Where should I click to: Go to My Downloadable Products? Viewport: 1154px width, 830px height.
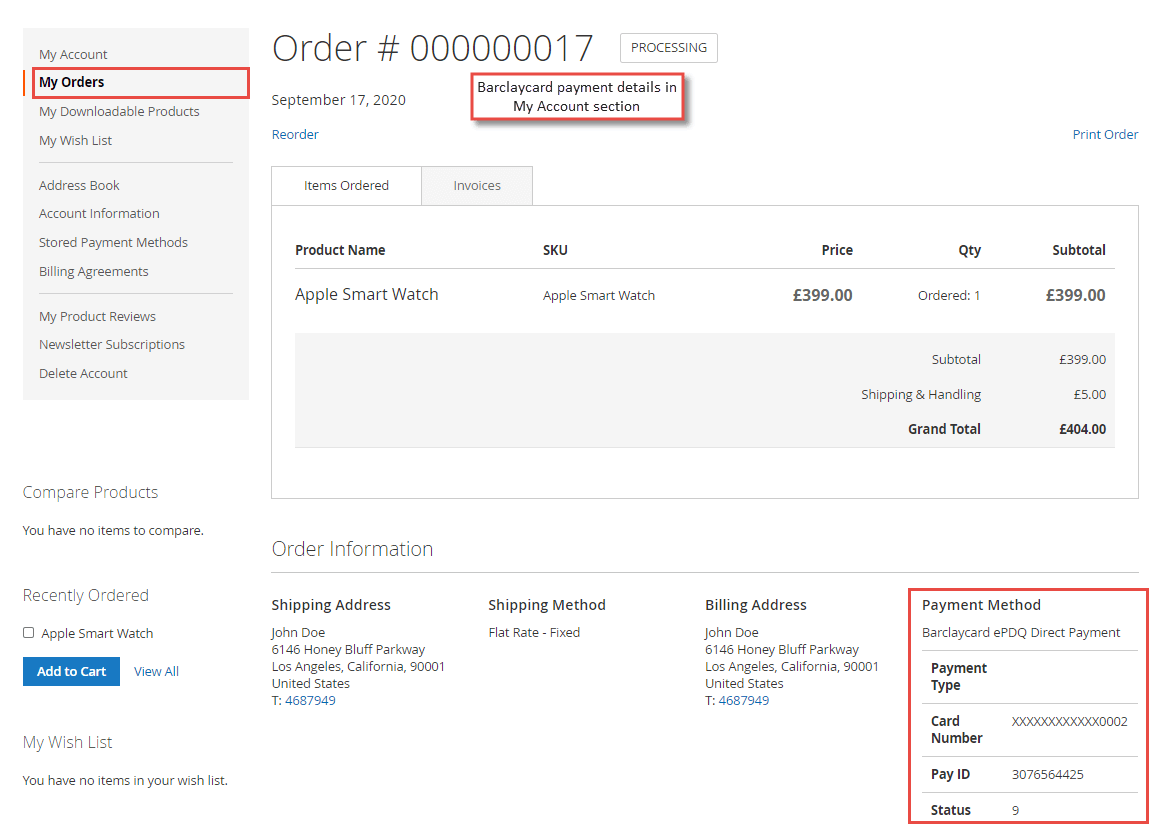[119, 111]
